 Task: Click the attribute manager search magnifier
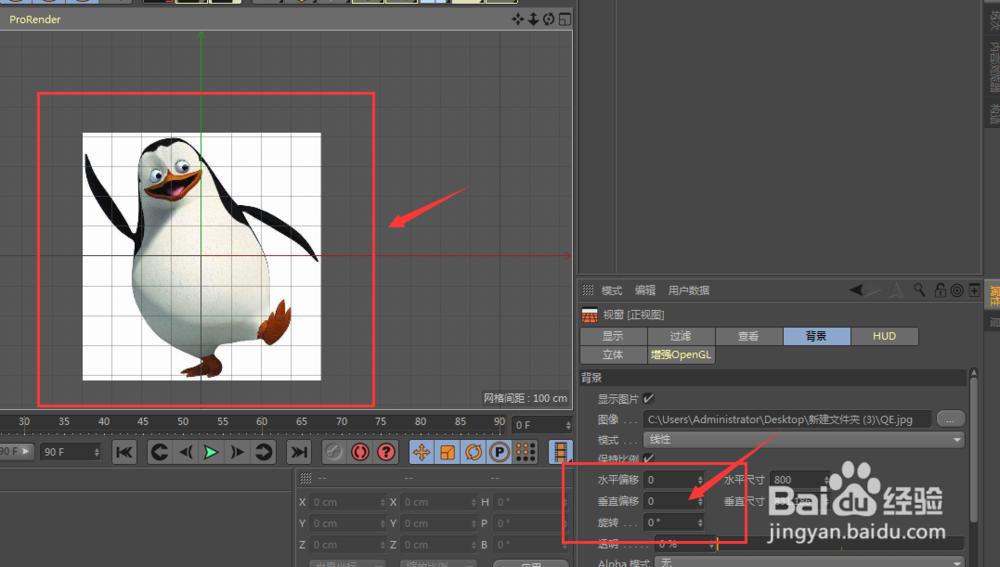point(919,290)
